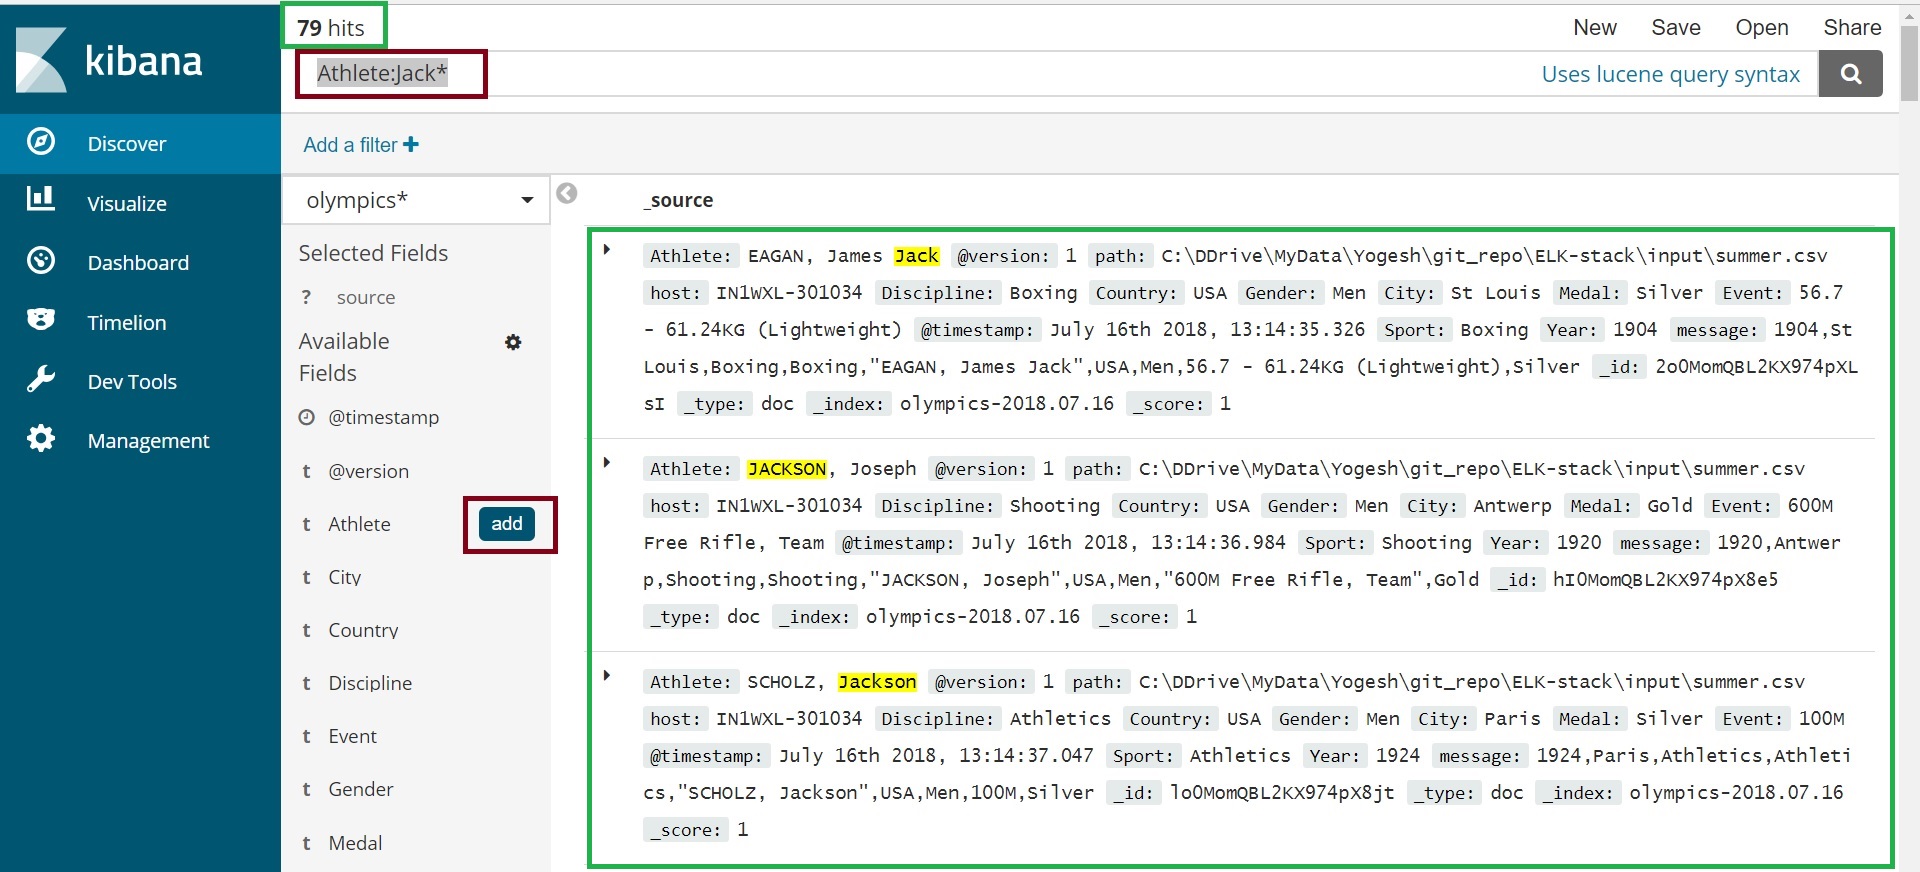The height and width of the screenshot is (872, 1920).
Task: Go to Management section
Action: coord(148,441)
